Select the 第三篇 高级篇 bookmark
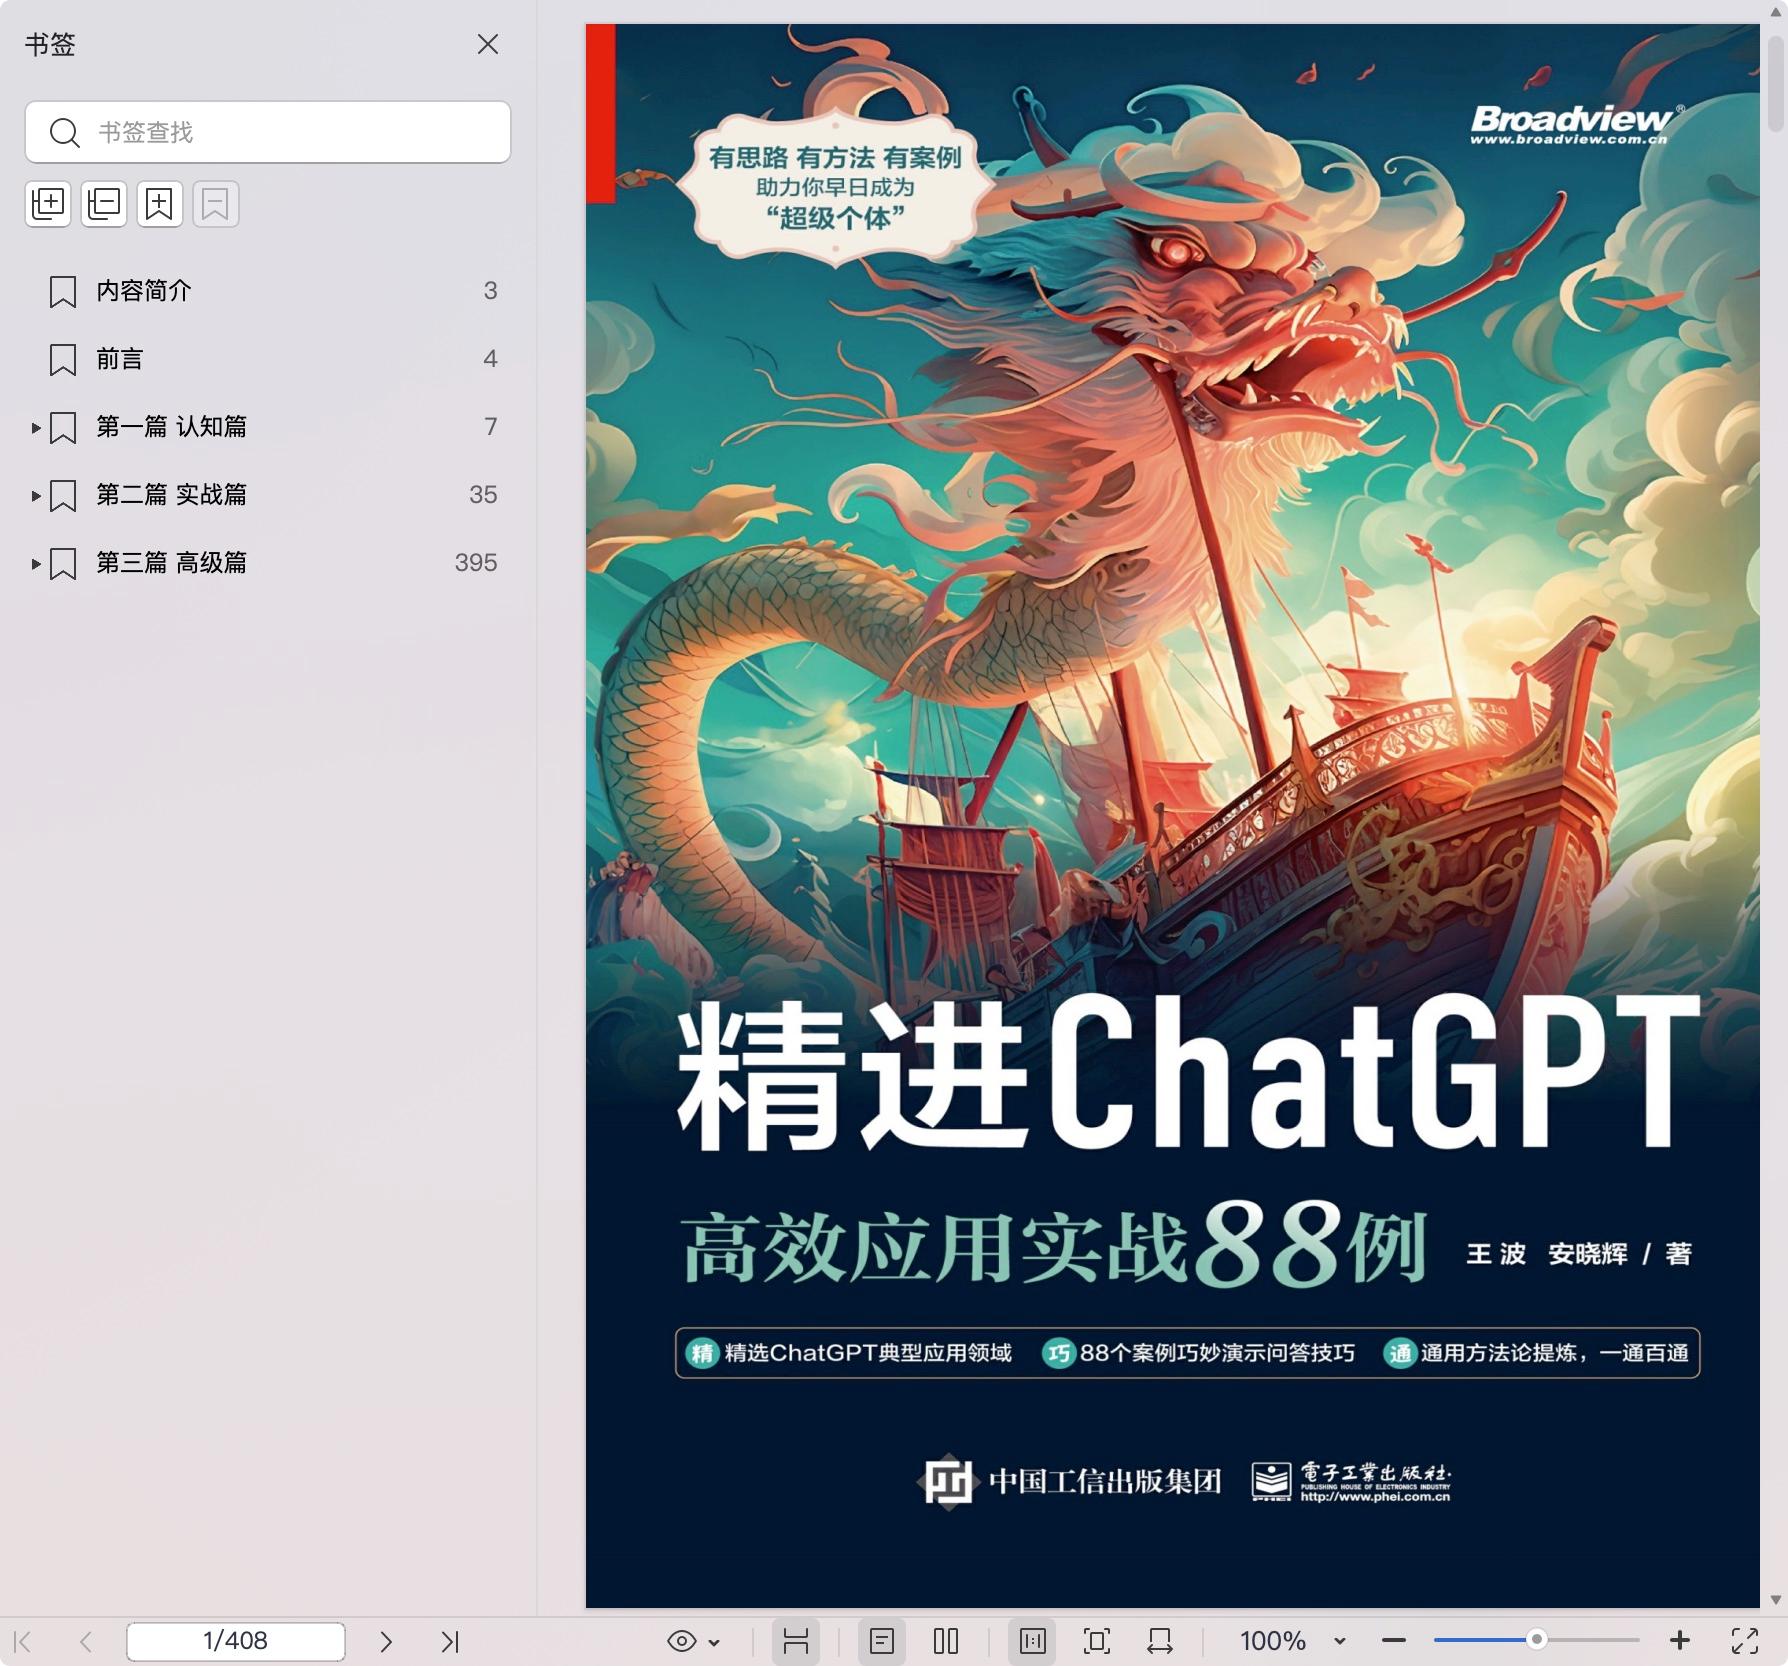The image size is (1788, 1666). click(x=172, y=563)
